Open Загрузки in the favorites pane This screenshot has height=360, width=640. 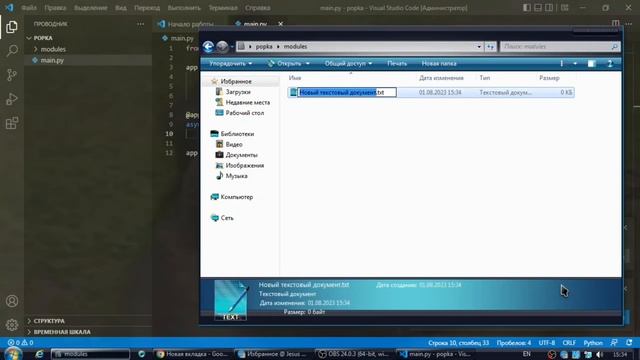(238, 92)
